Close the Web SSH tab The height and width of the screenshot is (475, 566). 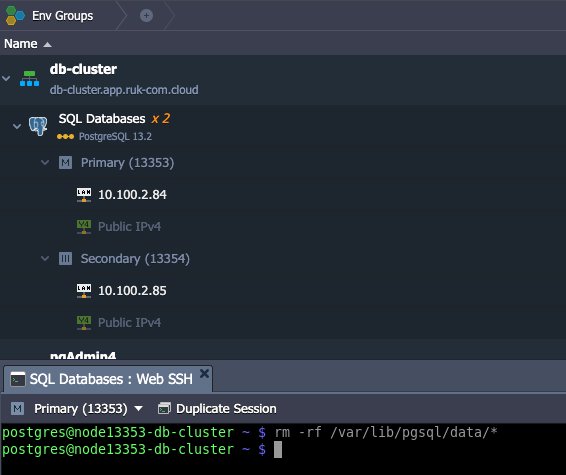[x=204, y=374]
